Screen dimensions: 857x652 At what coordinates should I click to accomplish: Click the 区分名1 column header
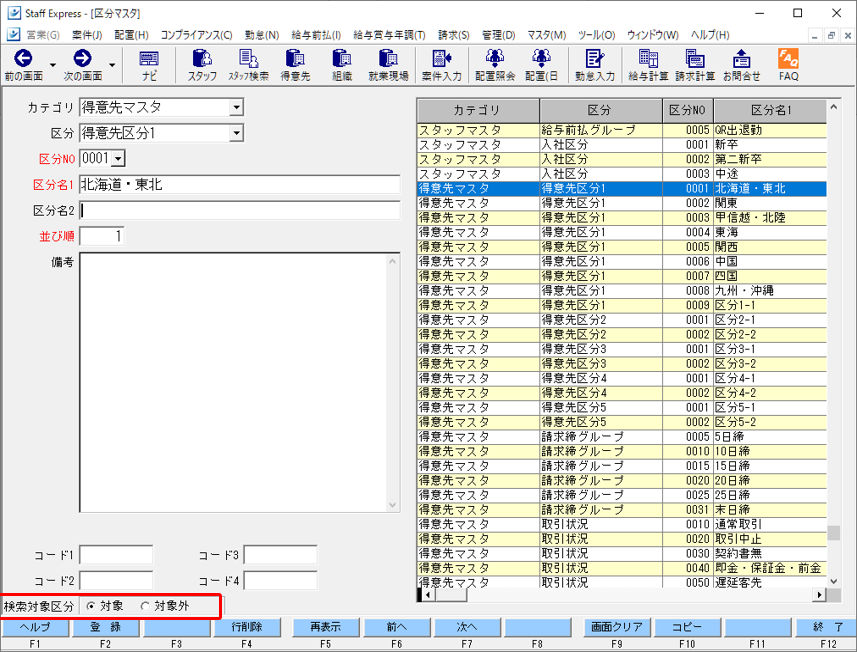tap(770, 110)
